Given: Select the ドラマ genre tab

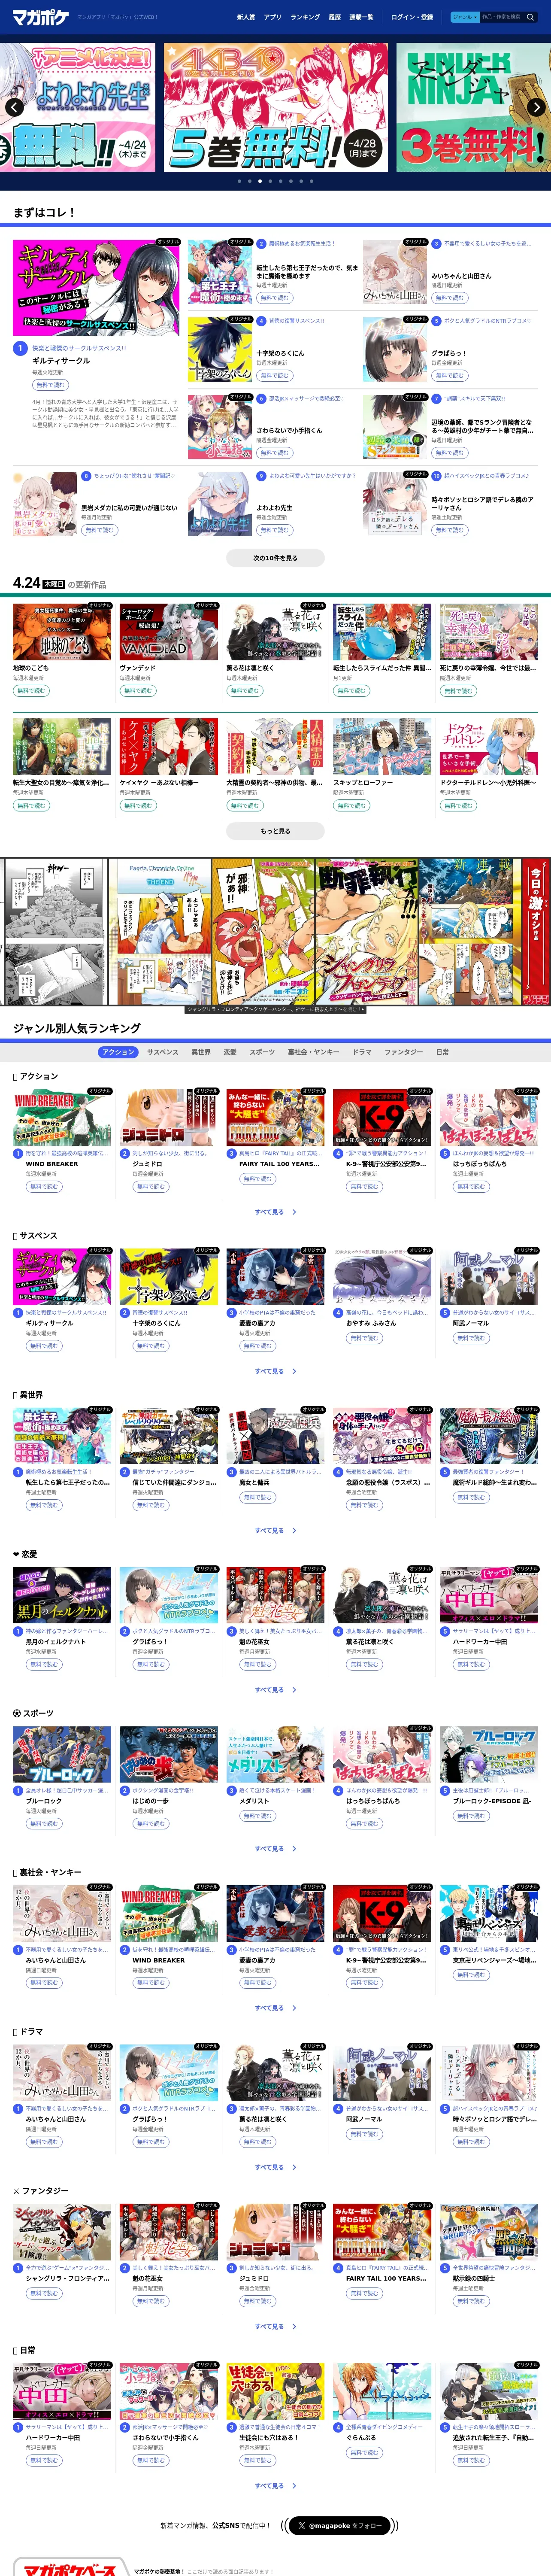Looking at the screenshot, I should [362, 1052].
